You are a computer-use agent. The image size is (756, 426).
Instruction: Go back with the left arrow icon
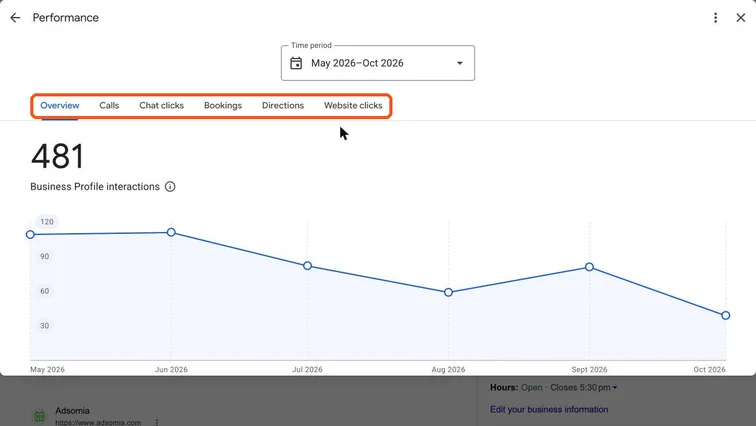[x=15, y=18]
